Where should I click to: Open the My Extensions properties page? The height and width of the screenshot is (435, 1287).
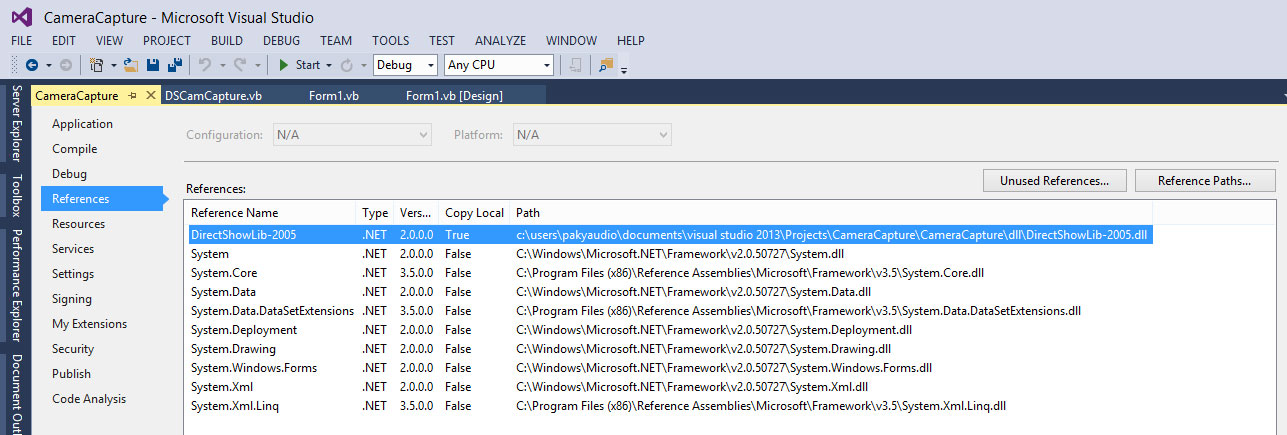[x=89, y=324]
